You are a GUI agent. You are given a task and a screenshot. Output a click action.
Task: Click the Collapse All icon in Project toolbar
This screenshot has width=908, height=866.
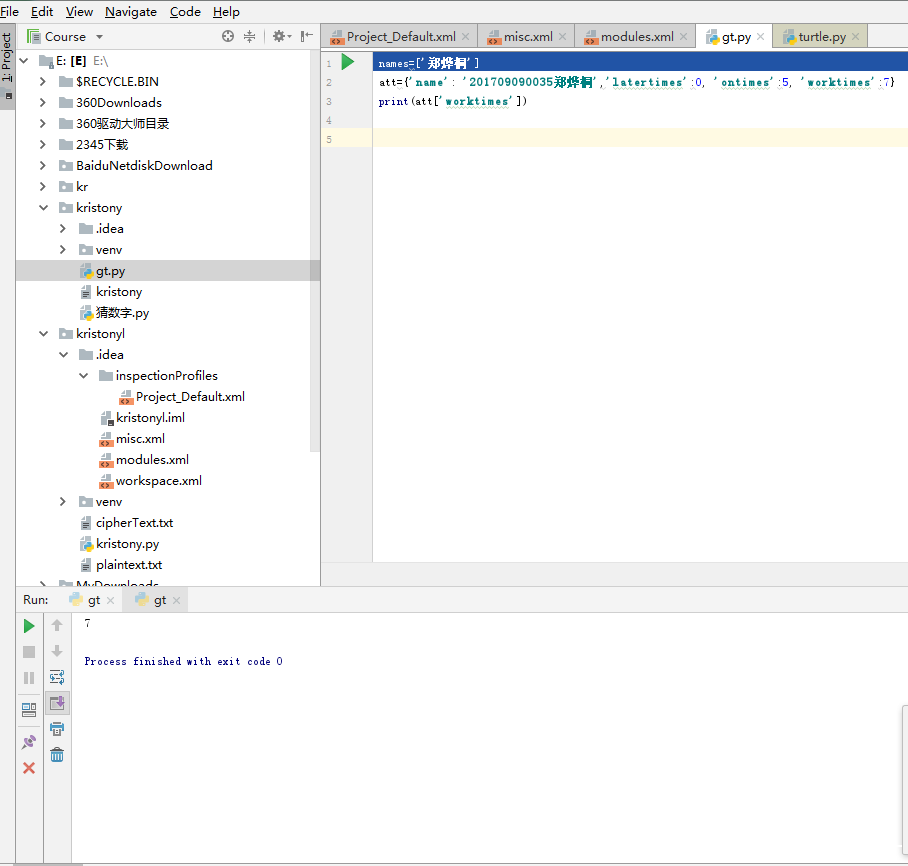(251, 36)
